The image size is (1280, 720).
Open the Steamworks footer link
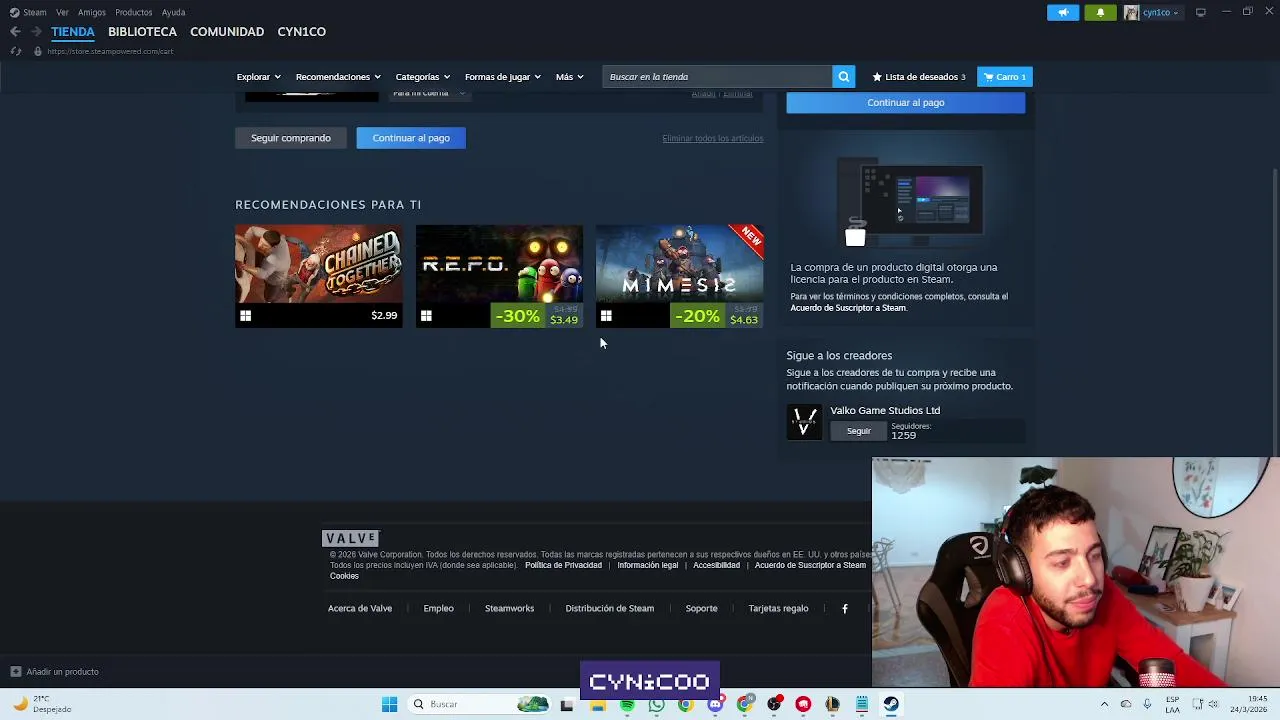click(x=509, y=608)
